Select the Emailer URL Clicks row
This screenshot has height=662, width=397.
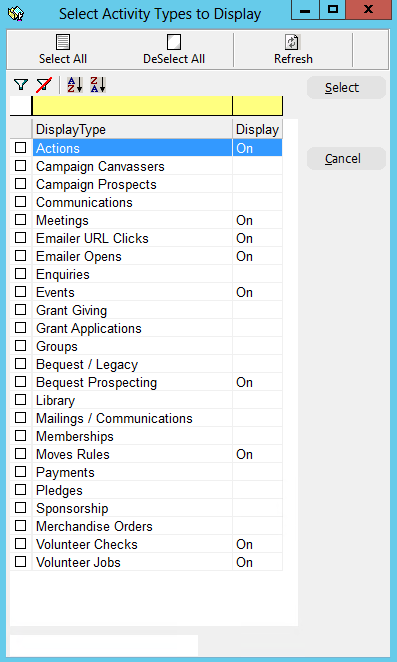click(146, 238)
